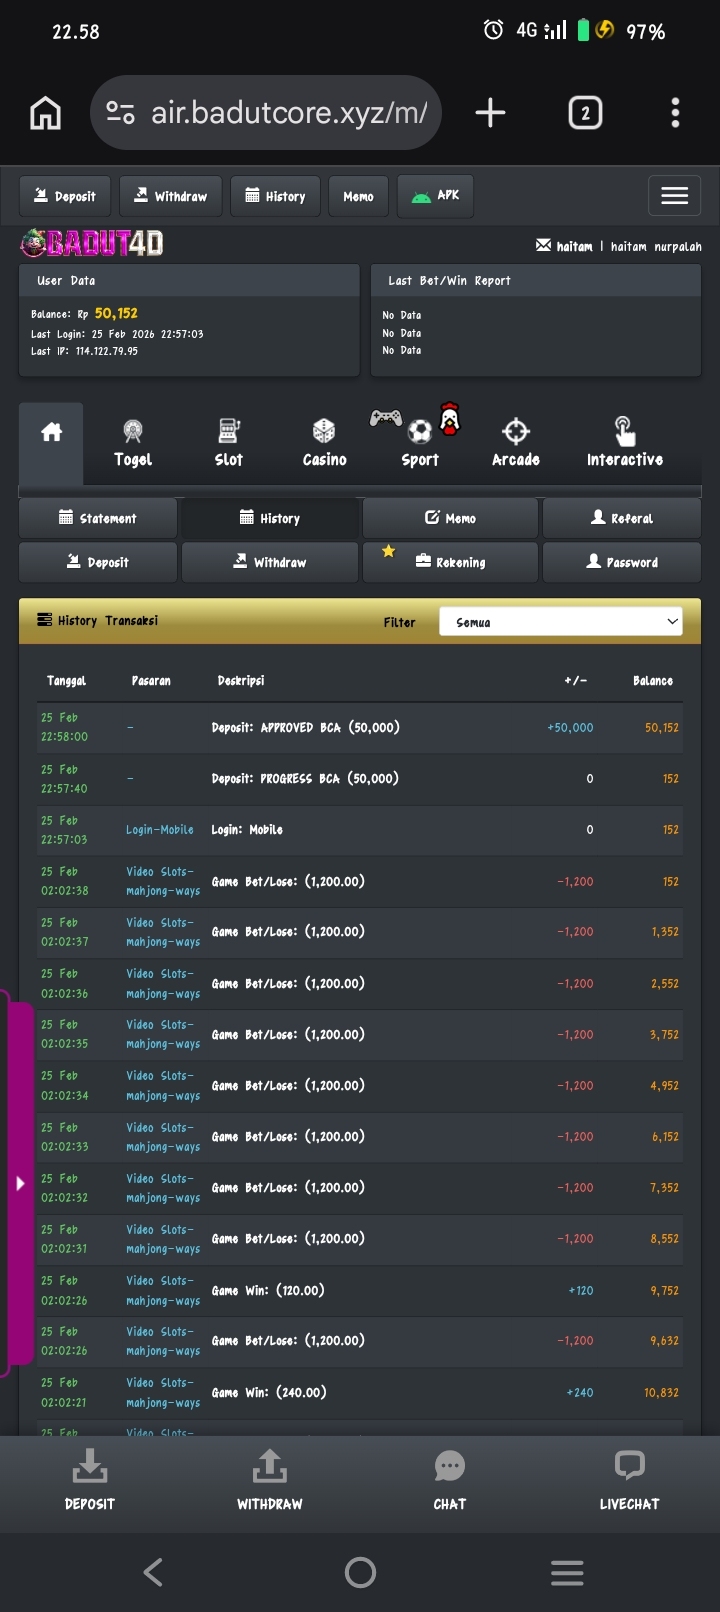Open the Withdraw item in the grid
Viewport: 720px width, 1612px height.
[270, 562]
